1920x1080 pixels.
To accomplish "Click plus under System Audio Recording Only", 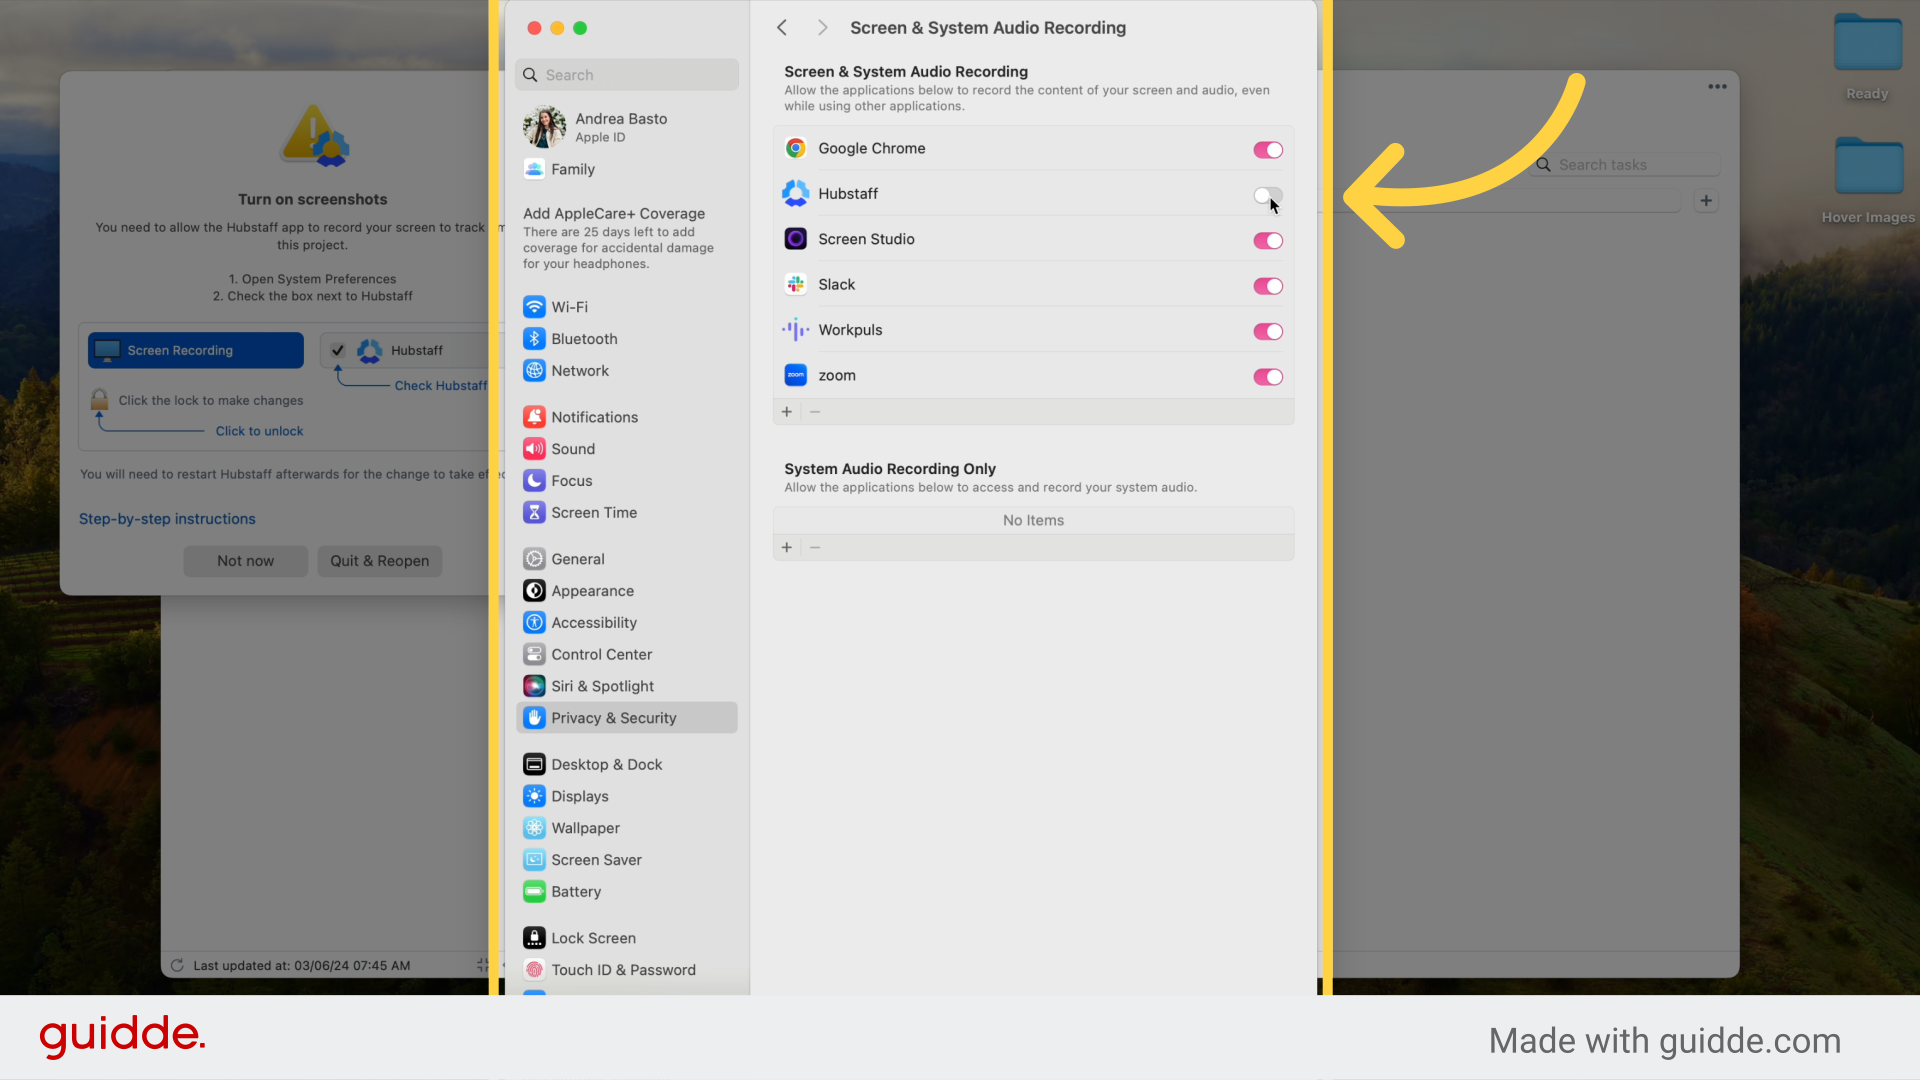I will pyautogui.click(x=787, y=548).
